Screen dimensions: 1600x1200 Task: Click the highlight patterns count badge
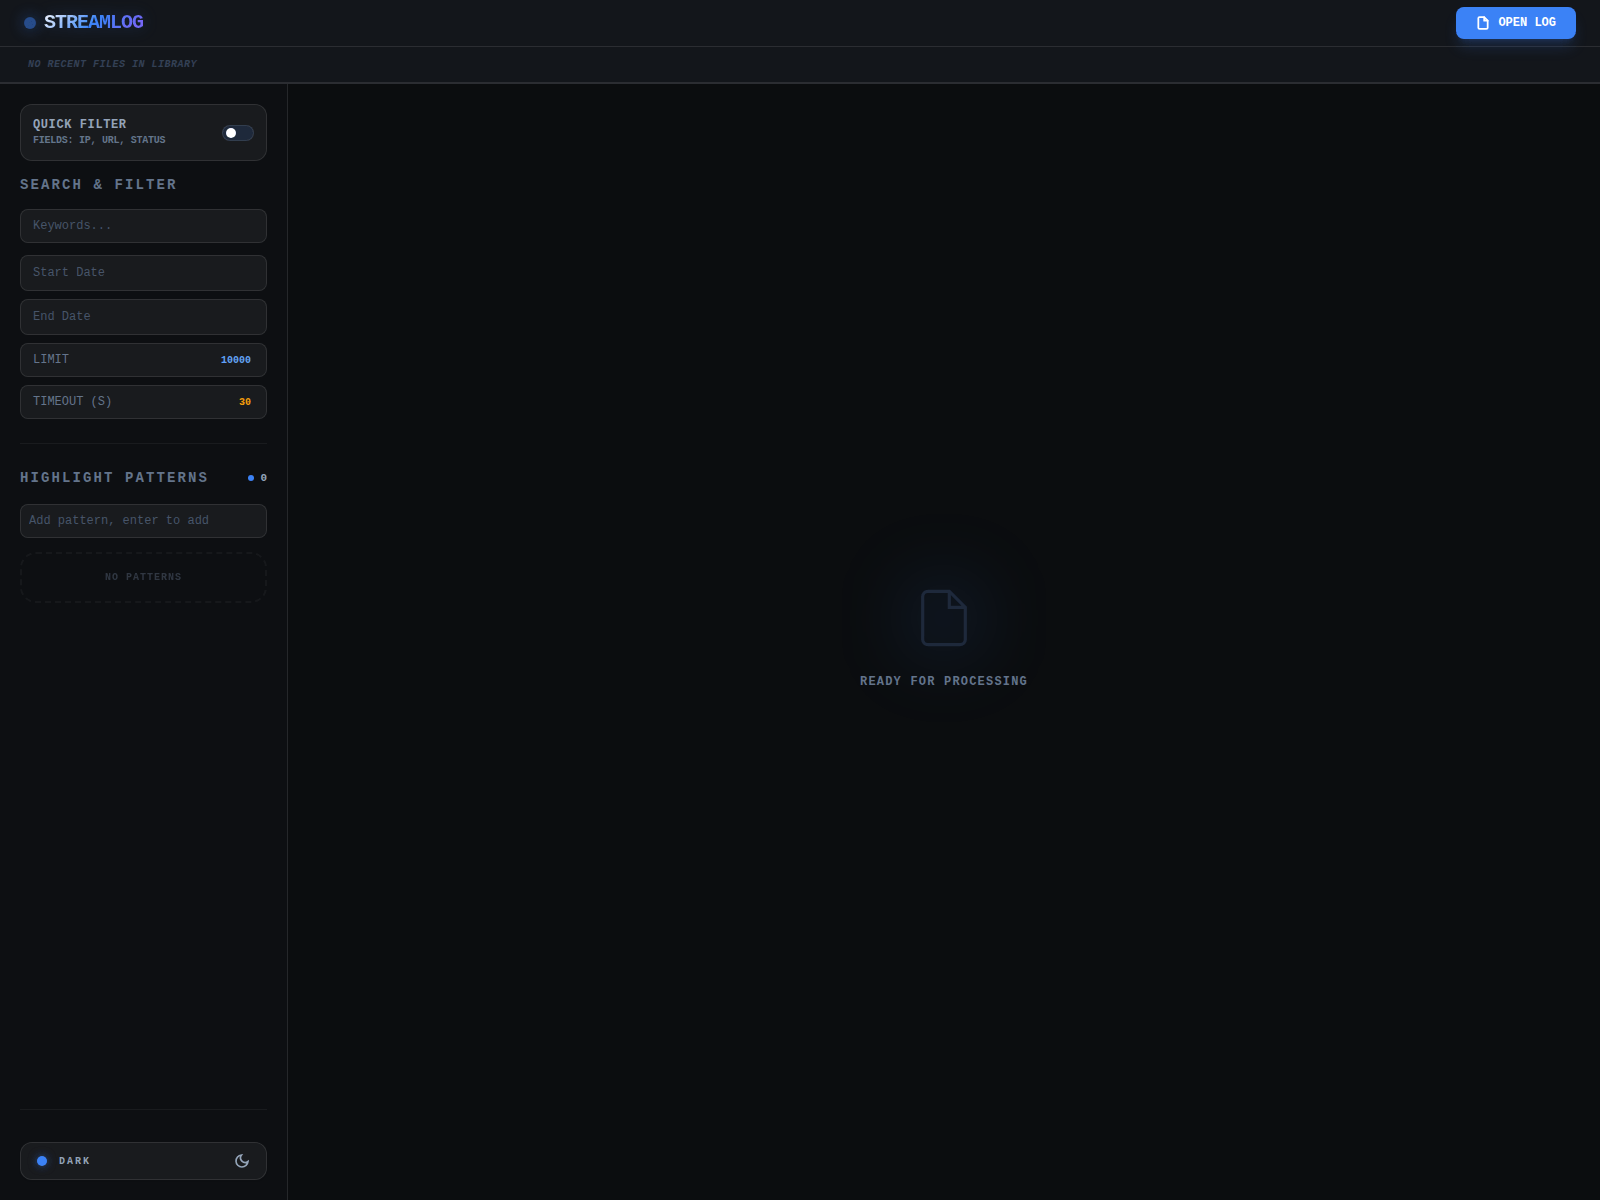[x=258, y=478]
